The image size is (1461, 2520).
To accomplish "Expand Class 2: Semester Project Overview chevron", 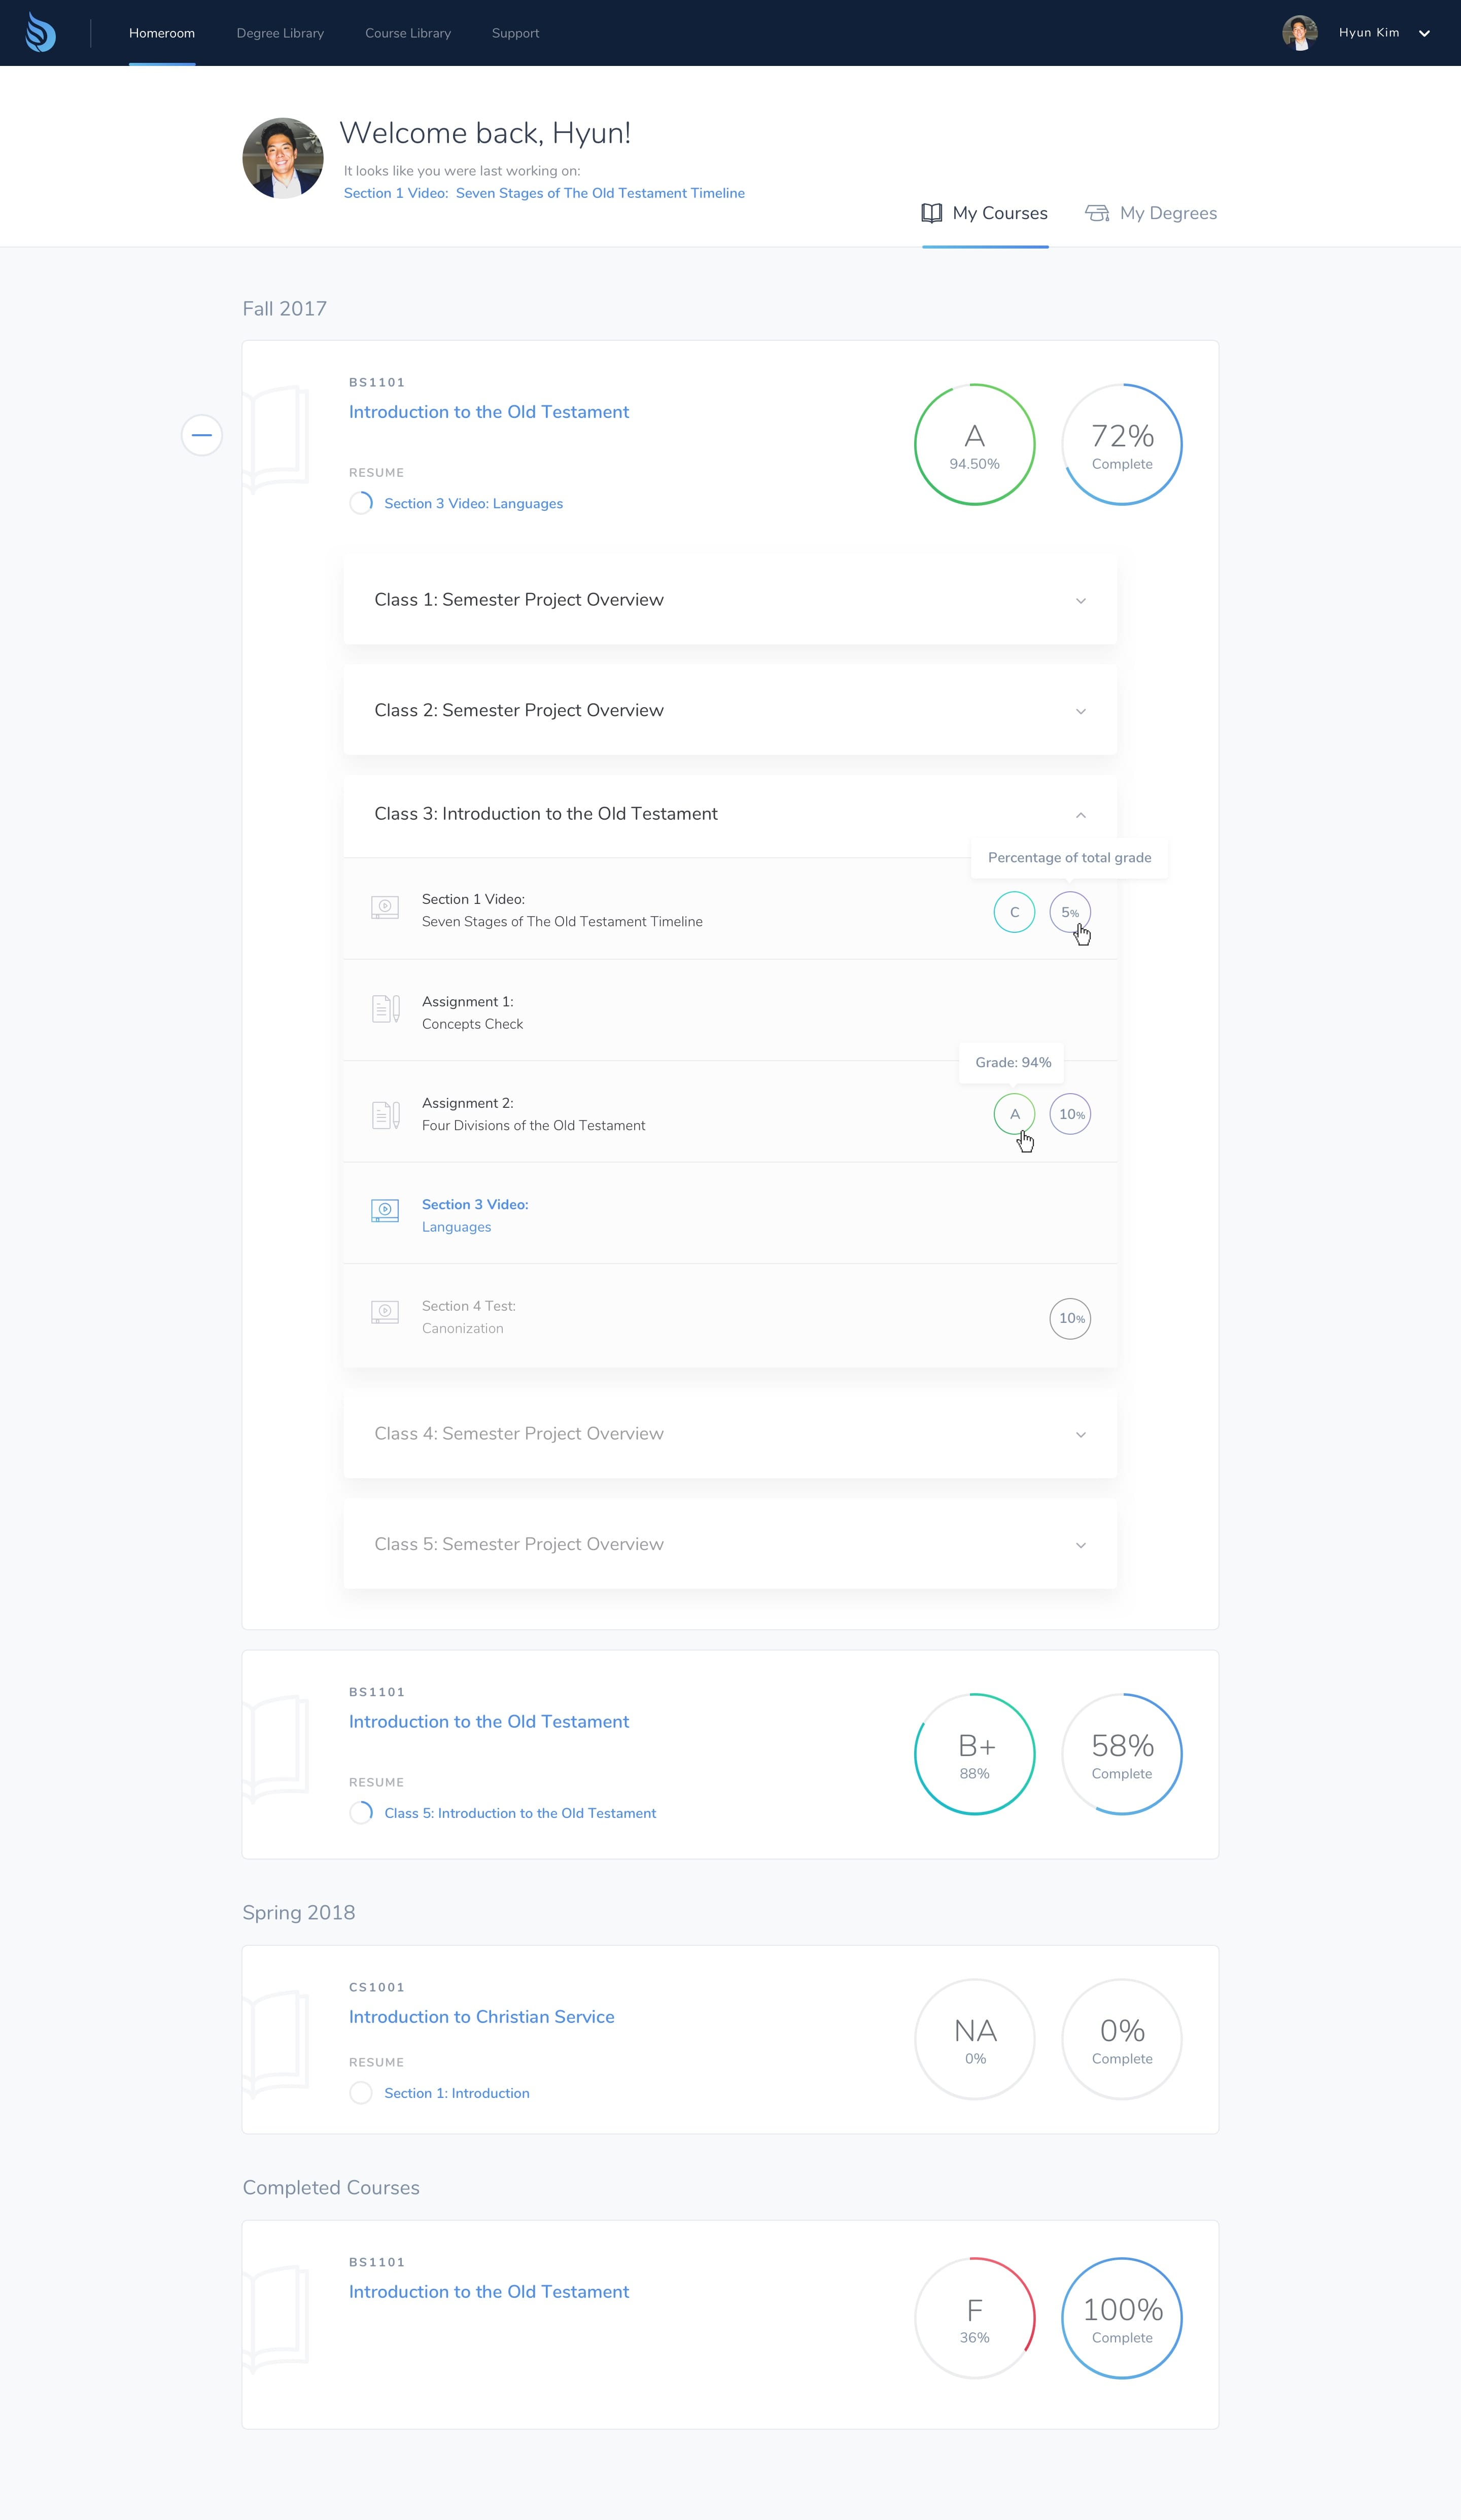I will pyautogui.click(x=1081, y=711).
